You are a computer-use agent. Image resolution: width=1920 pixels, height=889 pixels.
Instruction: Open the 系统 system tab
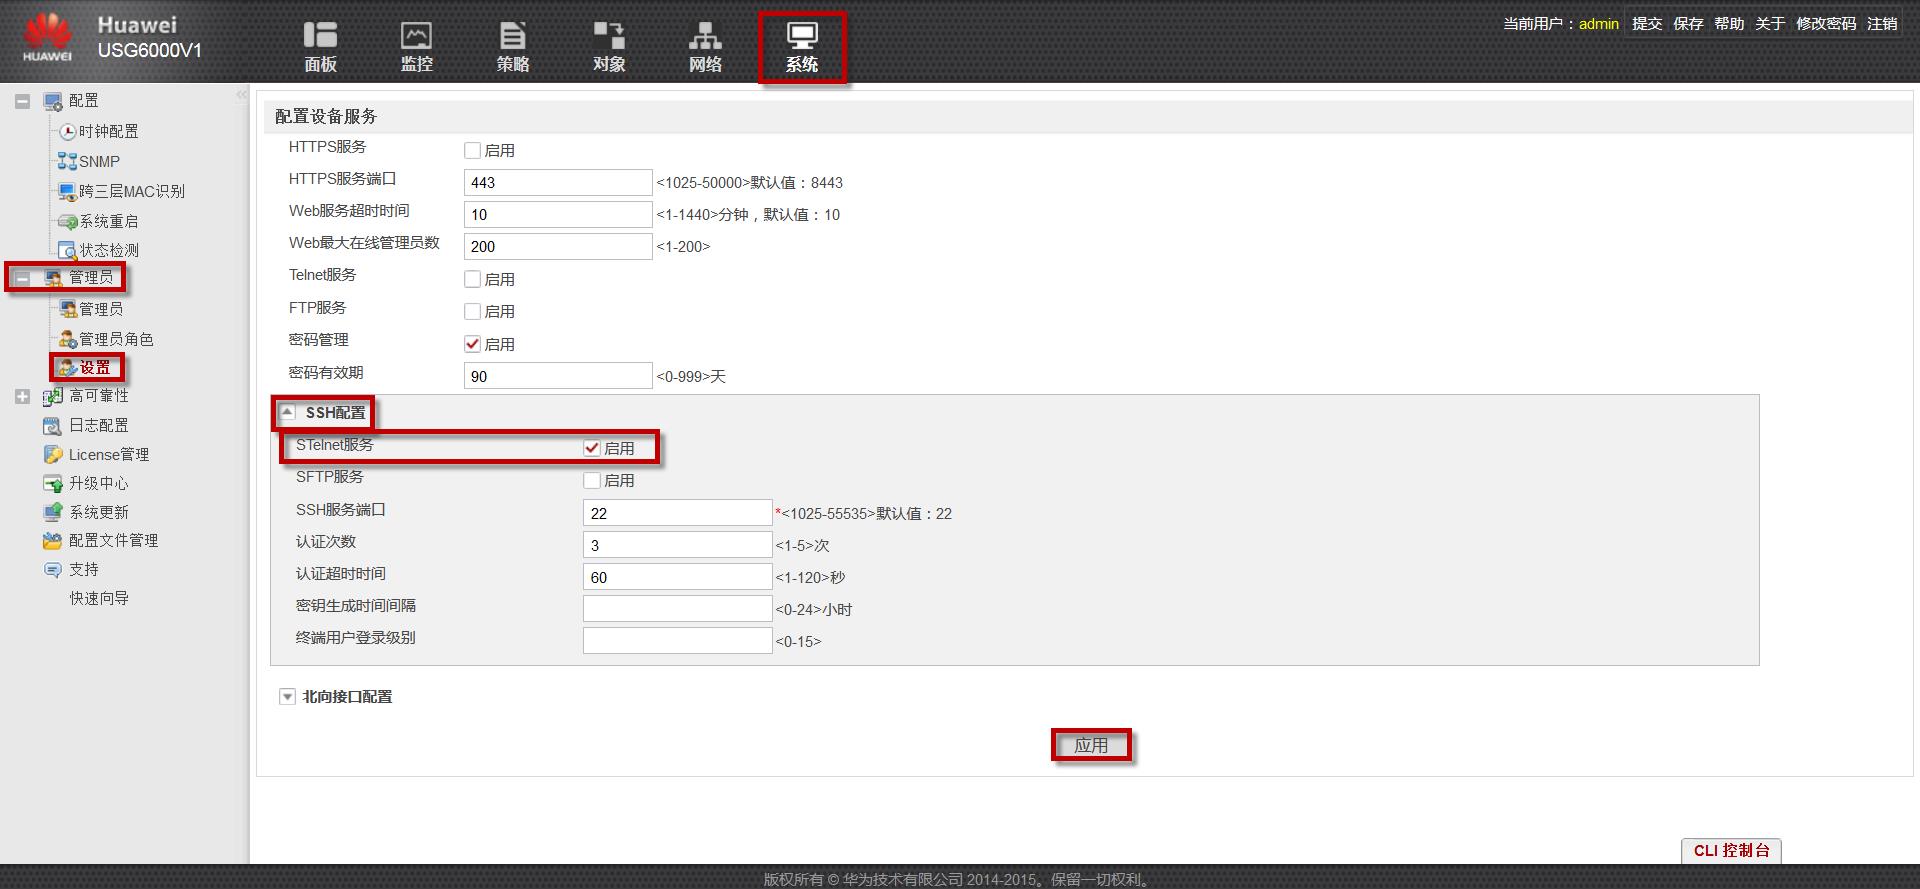[802, 46]
